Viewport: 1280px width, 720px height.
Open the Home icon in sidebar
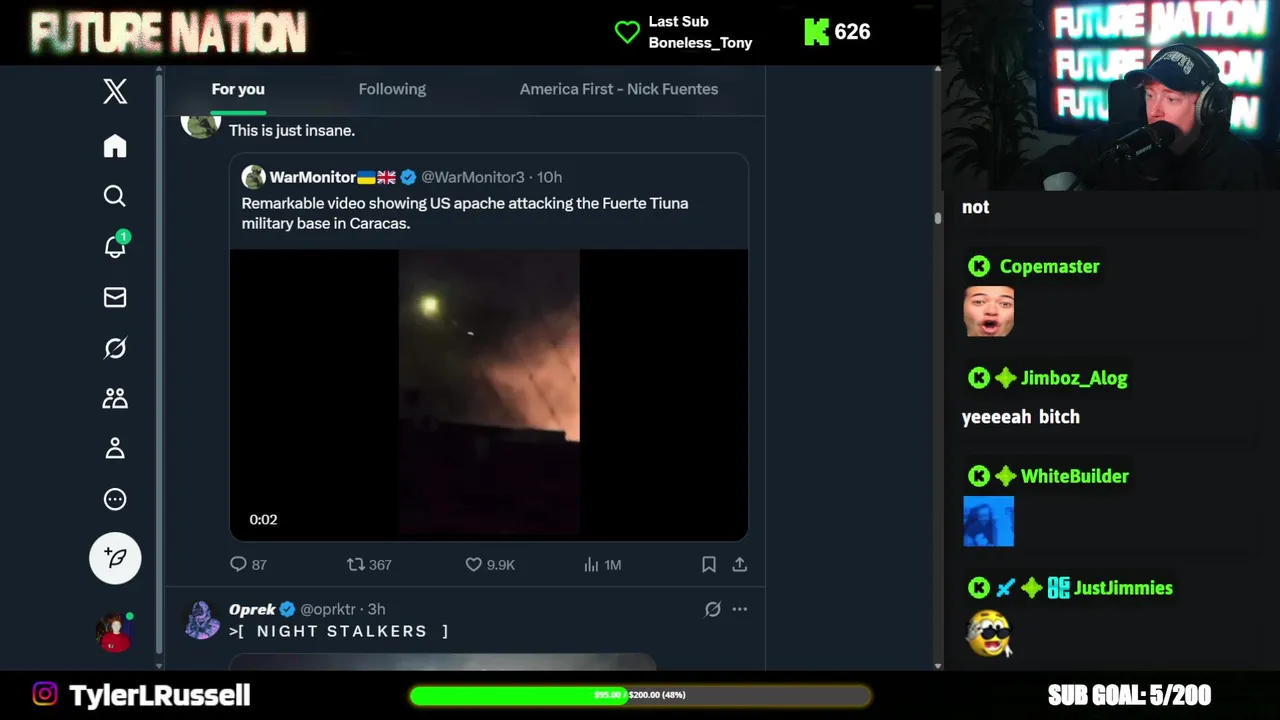coord(115,146)
